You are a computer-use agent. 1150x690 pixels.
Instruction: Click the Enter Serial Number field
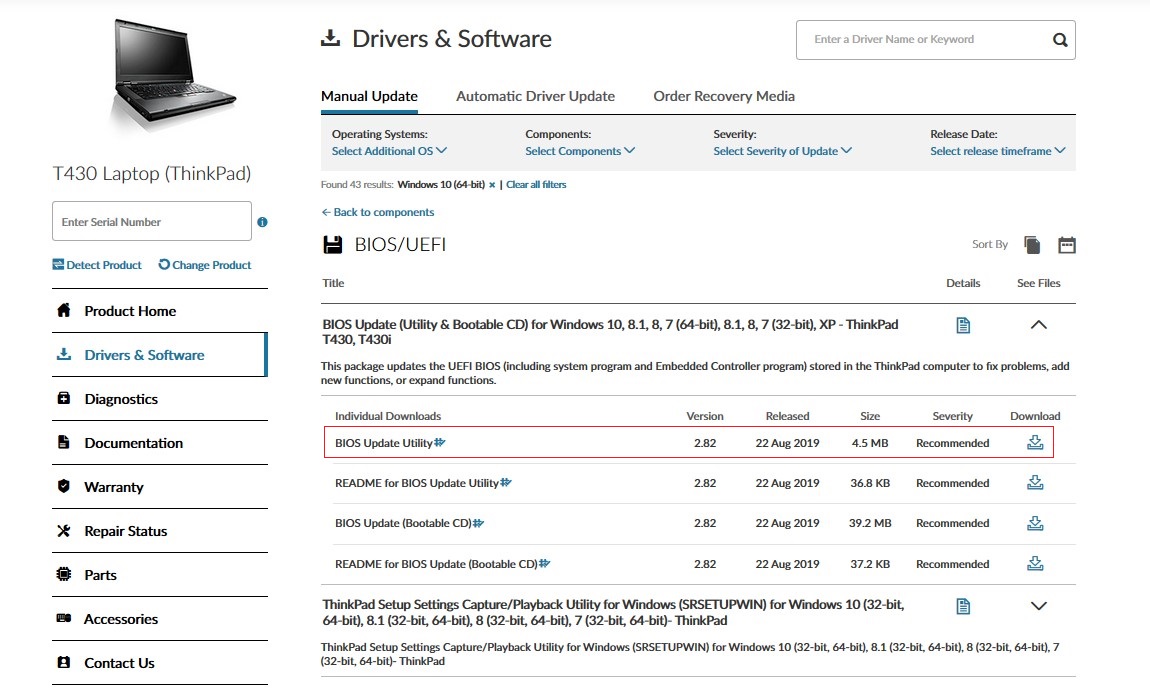click(x=151, y=222)
